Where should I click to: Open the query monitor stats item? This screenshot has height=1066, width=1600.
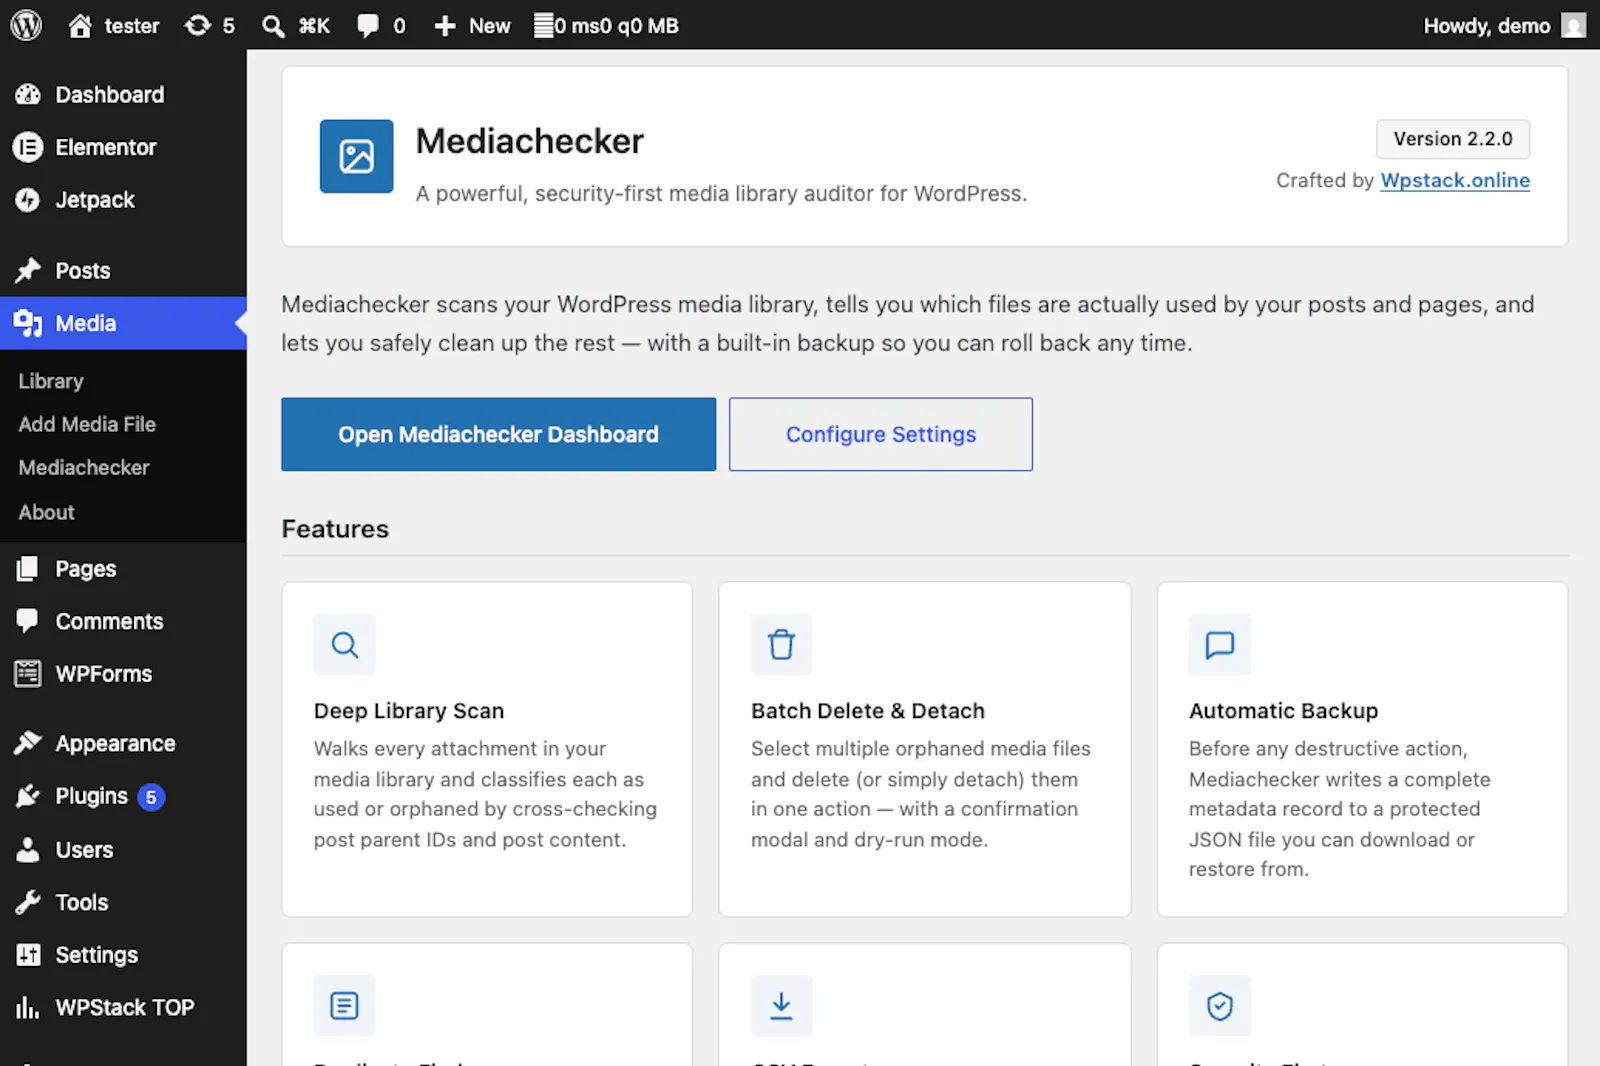click(606, 25)
